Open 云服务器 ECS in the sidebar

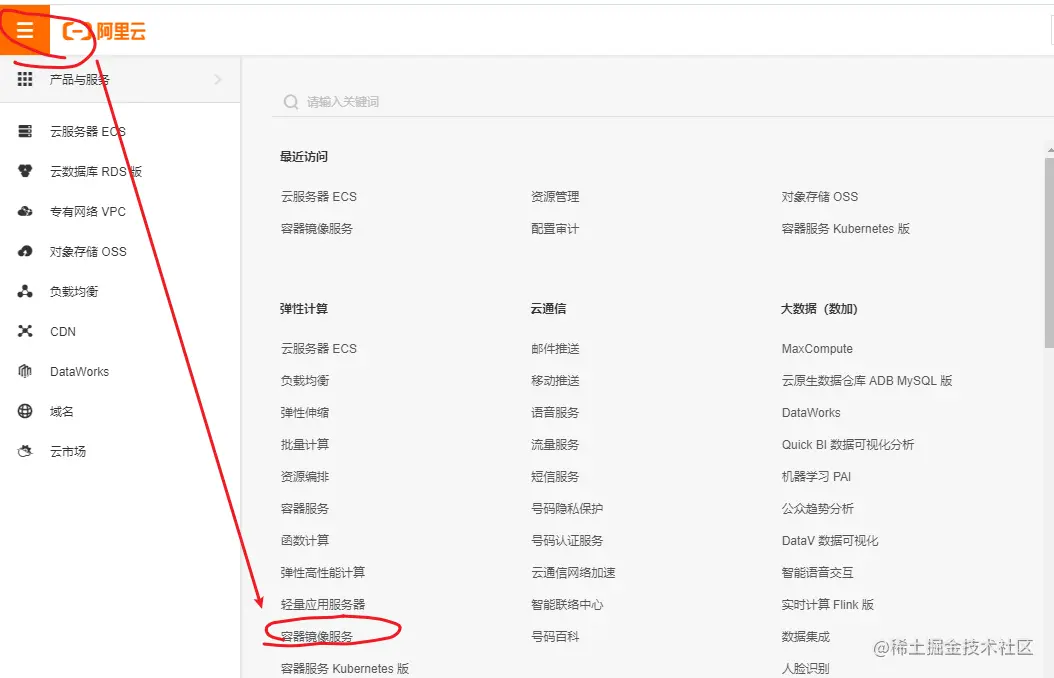pos(88,131)
